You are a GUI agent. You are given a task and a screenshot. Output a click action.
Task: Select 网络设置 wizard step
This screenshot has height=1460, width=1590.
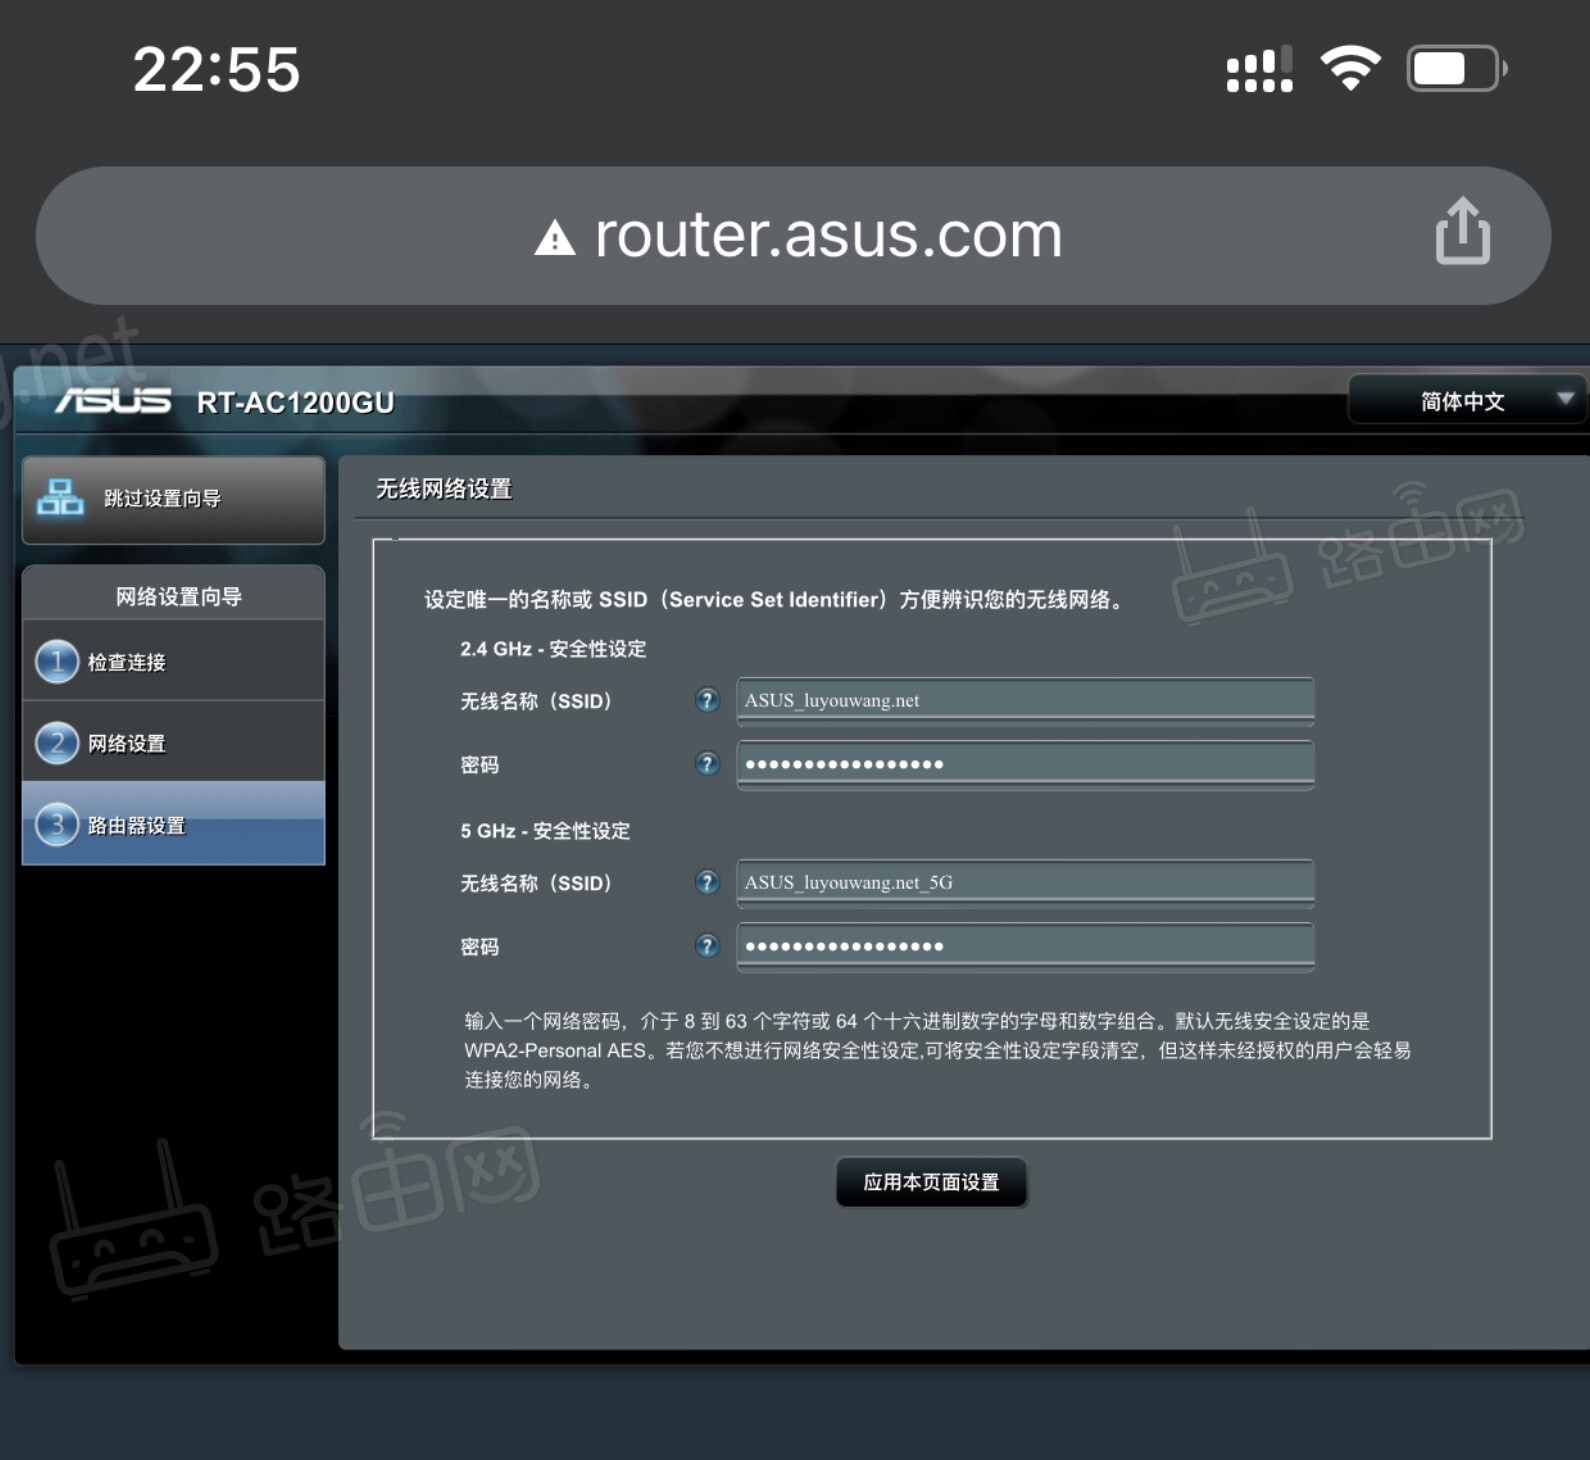coord(127,743)
